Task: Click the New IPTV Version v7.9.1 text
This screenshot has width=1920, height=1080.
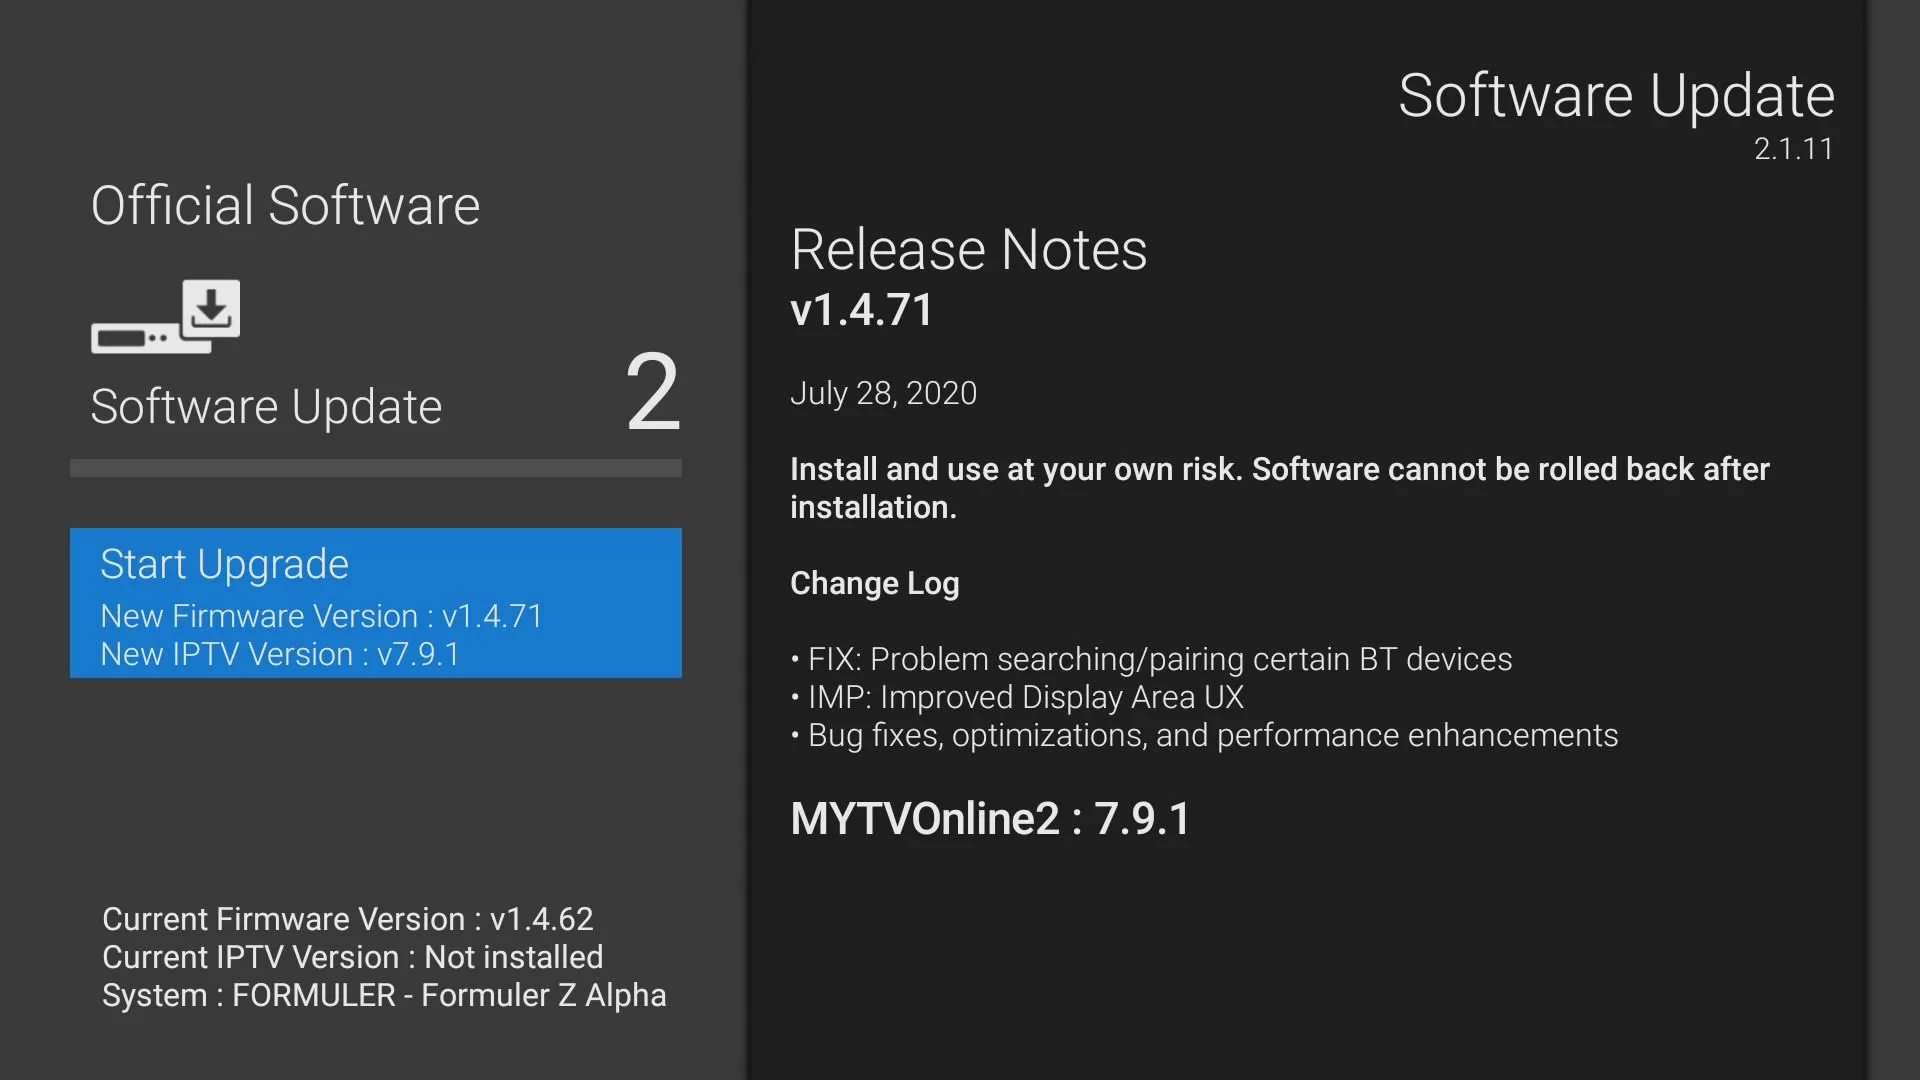Action: (280, 654)
